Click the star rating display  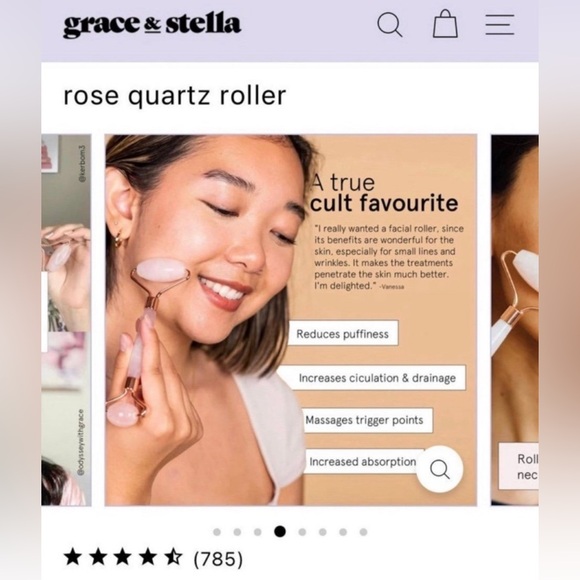[123, 557]
